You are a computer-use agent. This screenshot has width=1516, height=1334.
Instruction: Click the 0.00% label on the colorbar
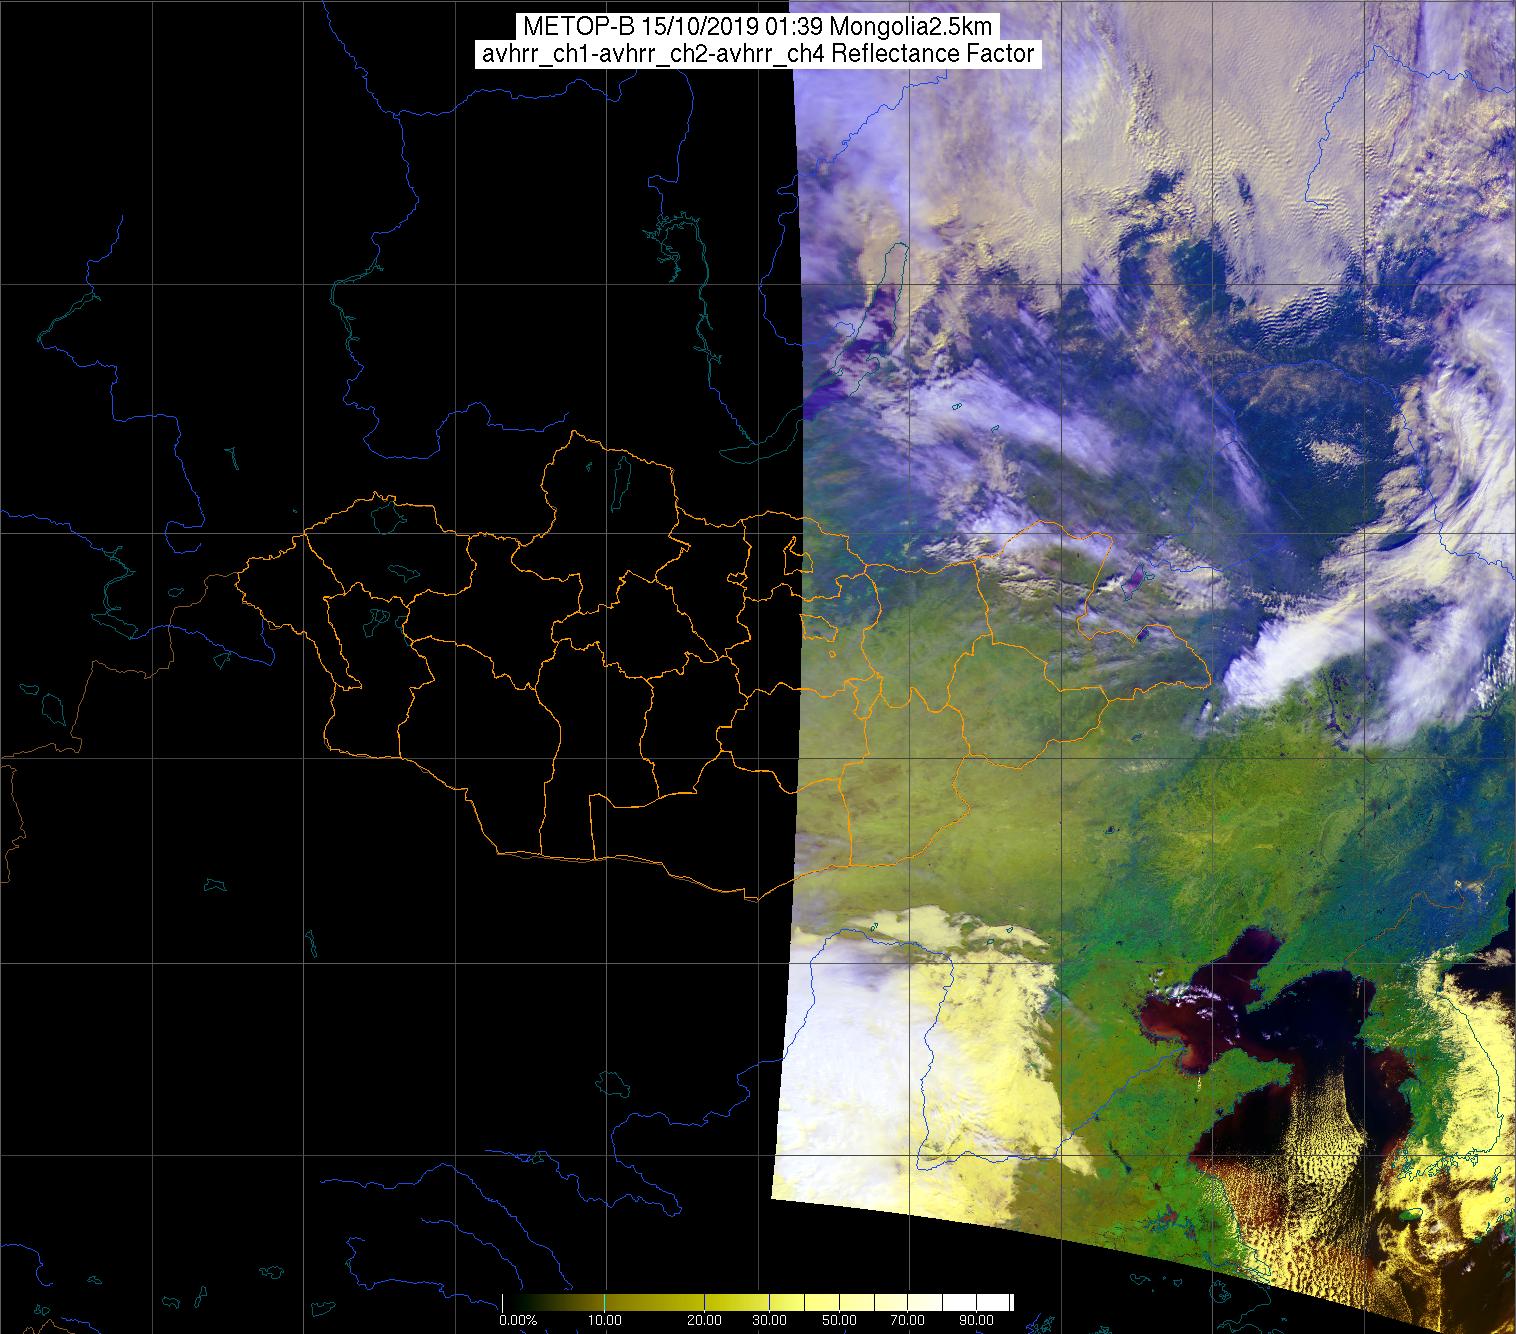pos(519,1320)
